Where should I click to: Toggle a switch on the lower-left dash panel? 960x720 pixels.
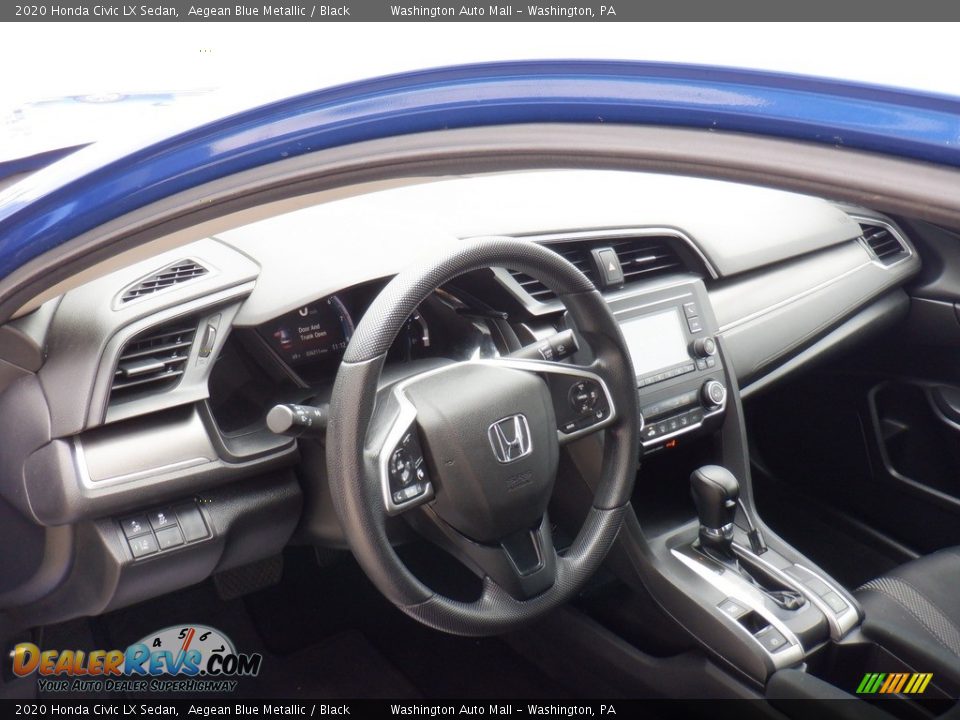coord(163,530)
